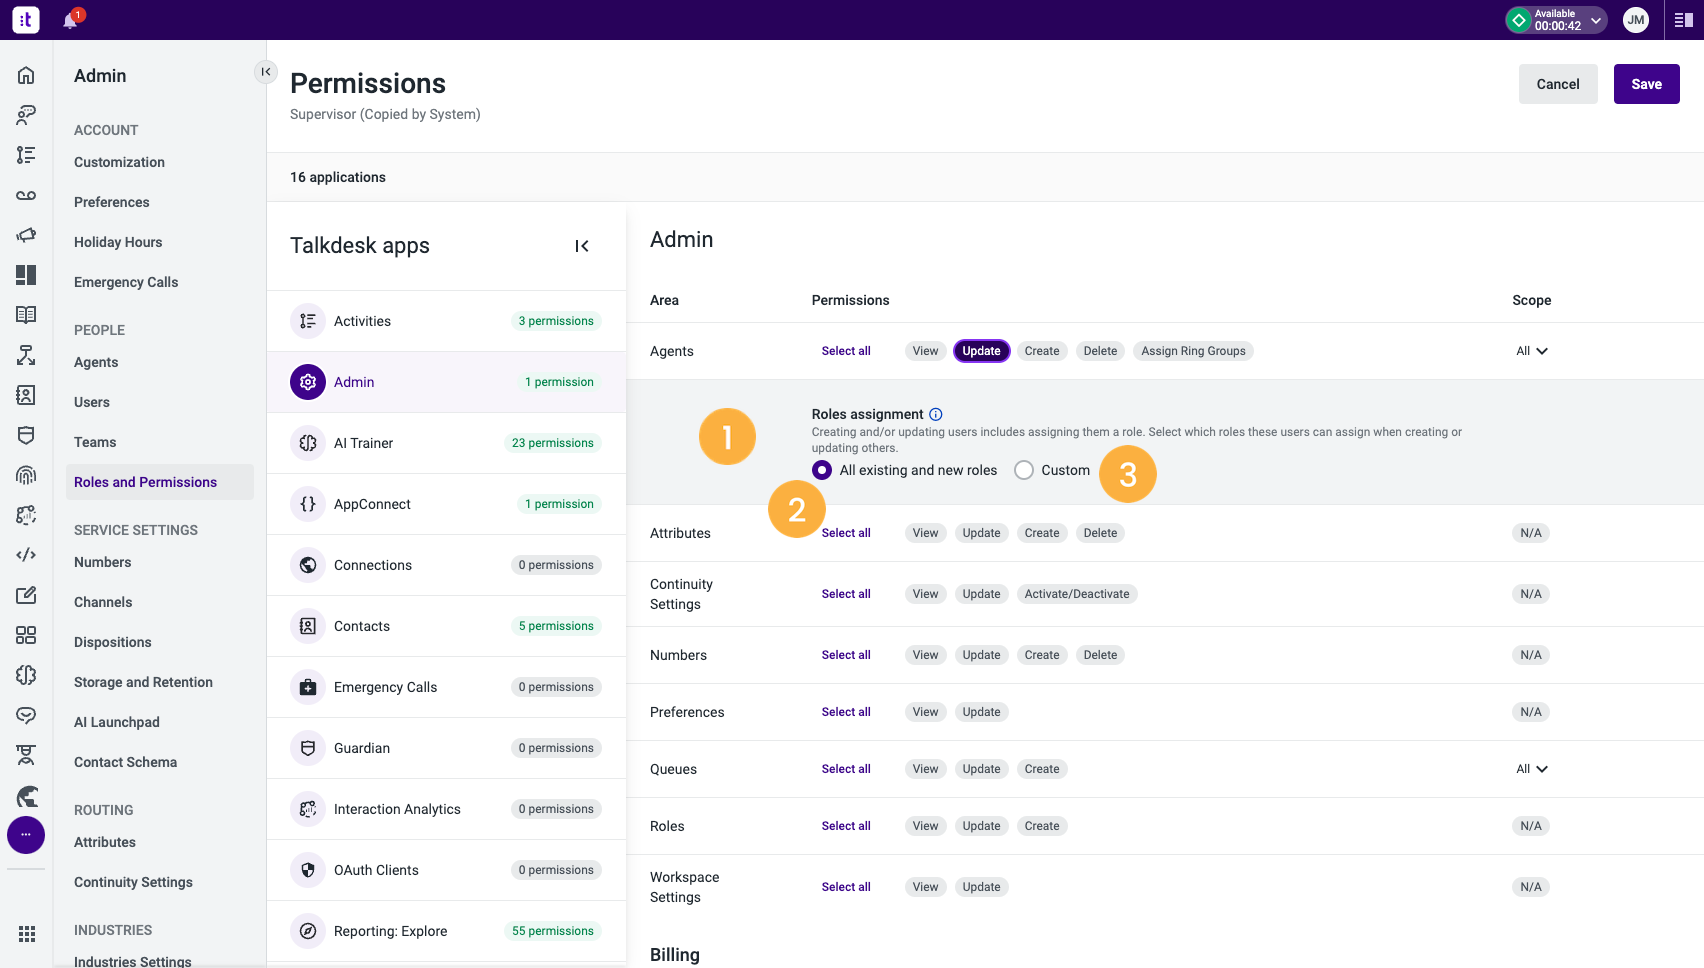Screen dimensions: 1704x968
Task: Collapse the Talkdesk apps panel
Action: tap(581, 245)
